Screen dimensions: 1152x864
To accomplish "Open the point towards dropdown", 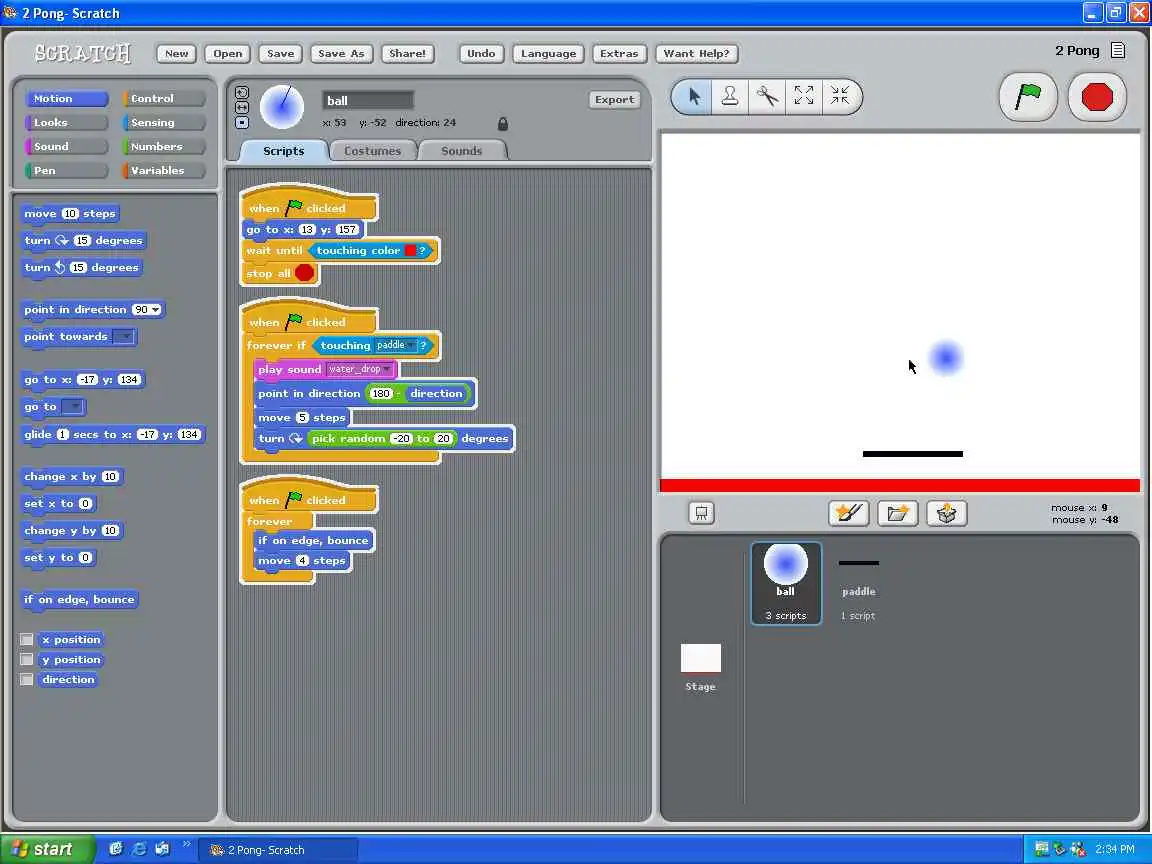I will (125, 336).
